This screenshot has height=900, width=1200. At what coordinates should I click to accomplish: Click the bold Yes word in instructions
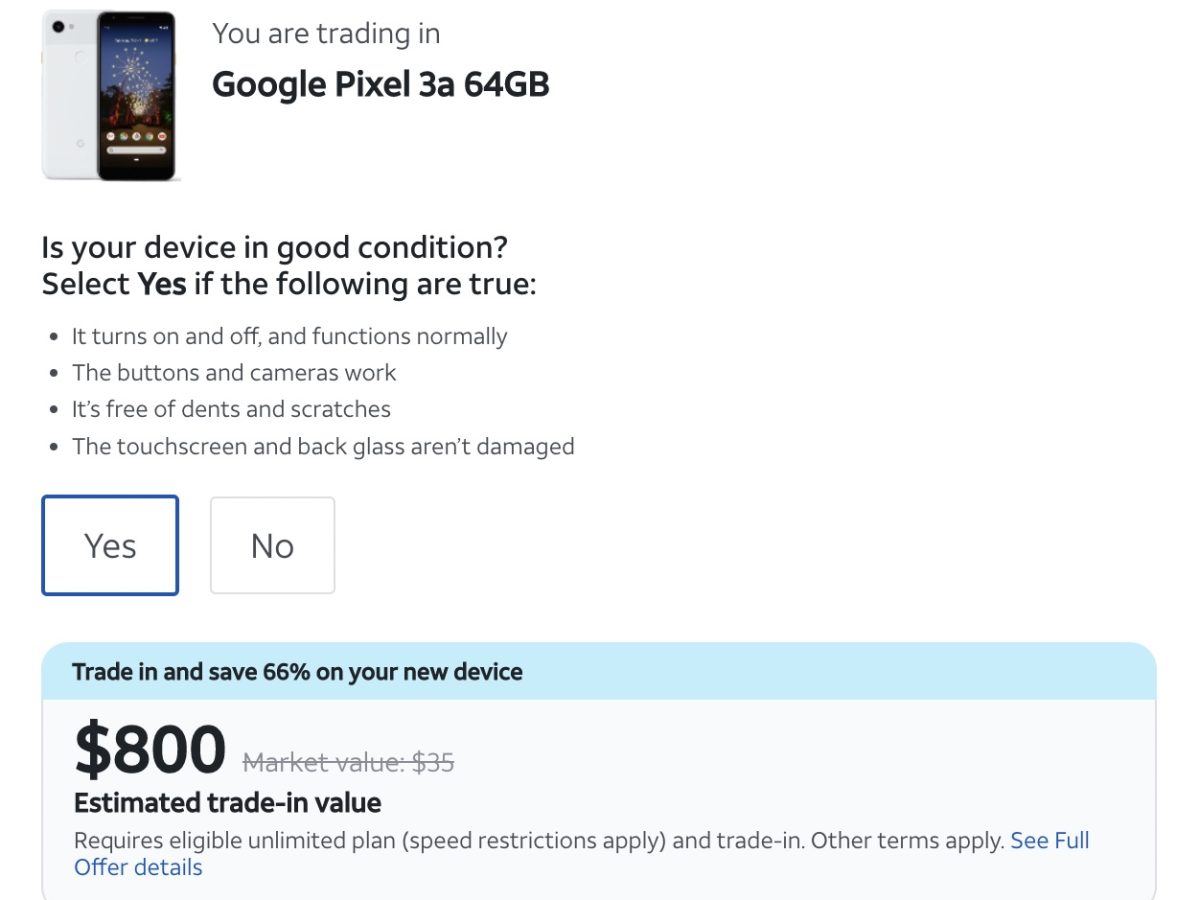[x=161, y=284]
